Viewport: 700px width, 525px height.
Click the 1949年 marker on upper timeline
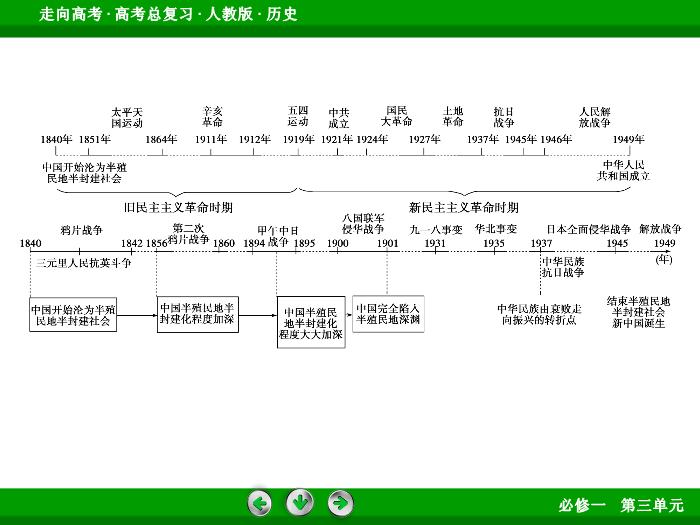coord(628,139)
